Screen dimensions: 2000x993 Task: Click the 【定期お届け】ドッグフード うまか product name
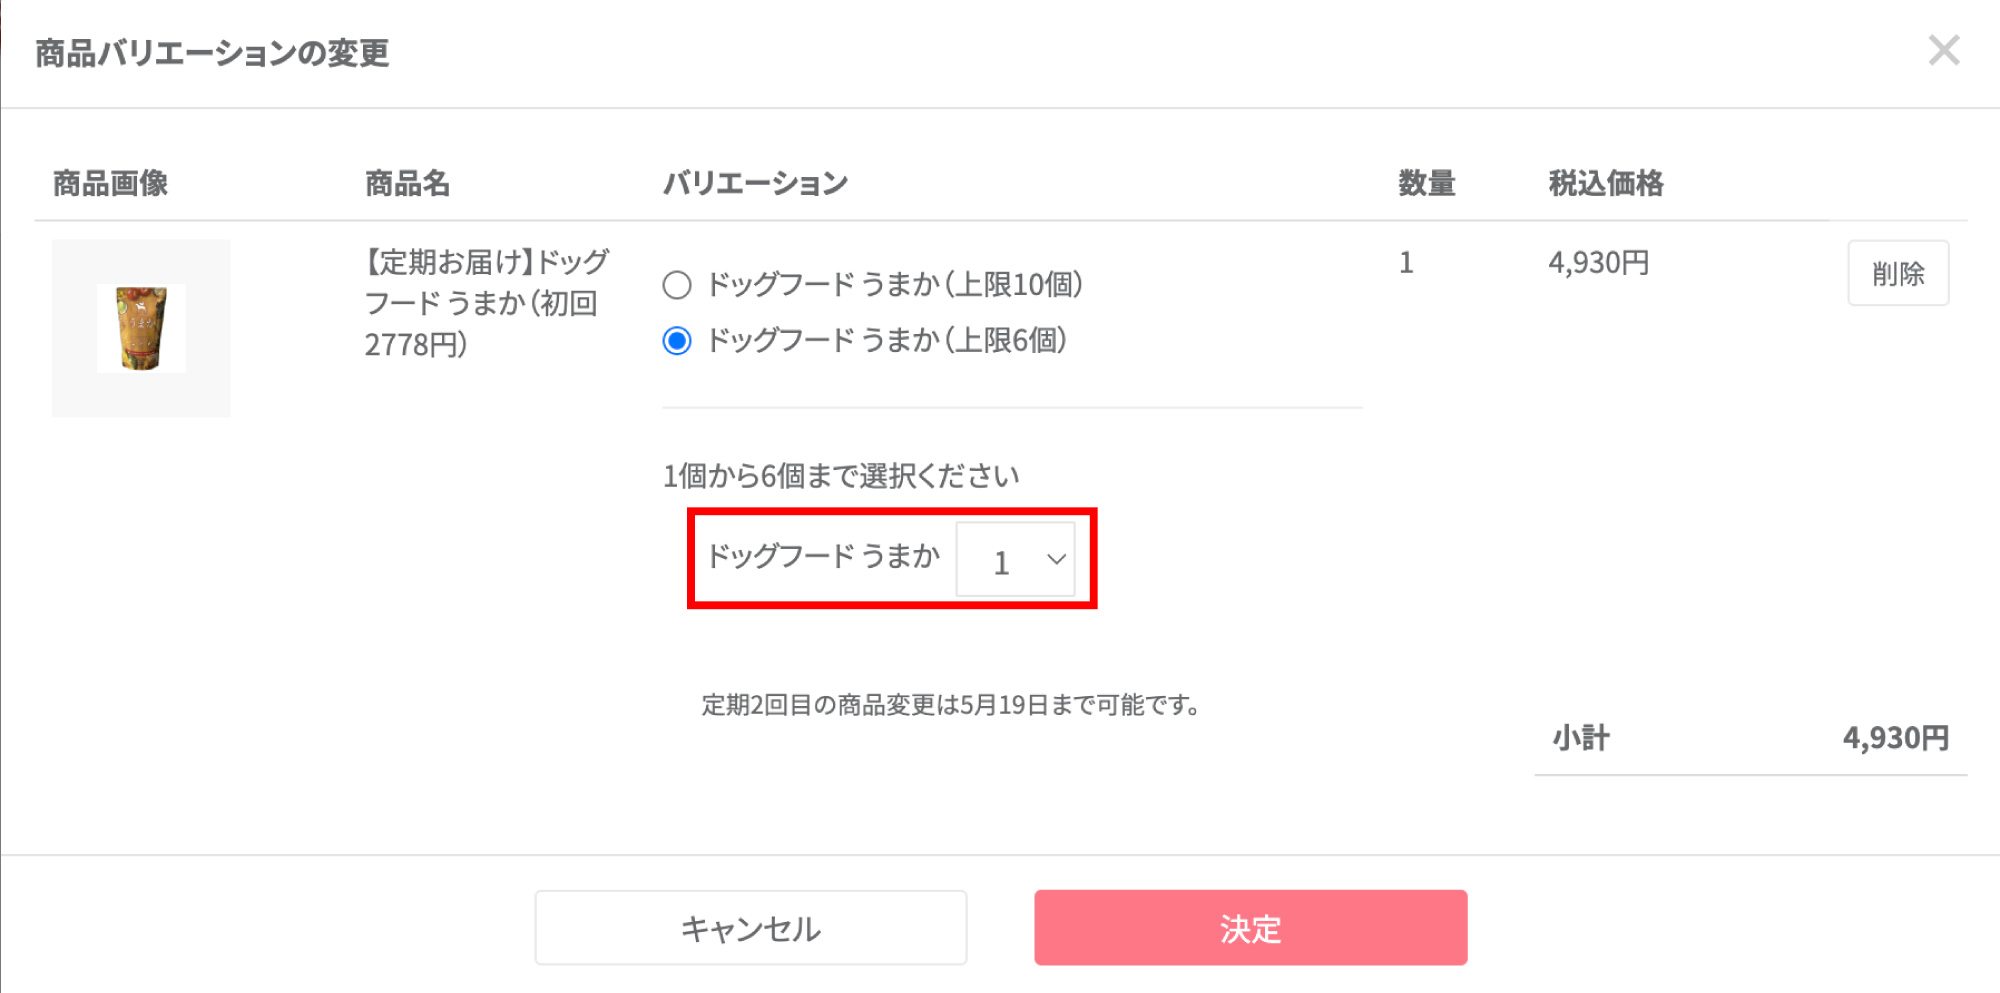[x=486, y=303]
